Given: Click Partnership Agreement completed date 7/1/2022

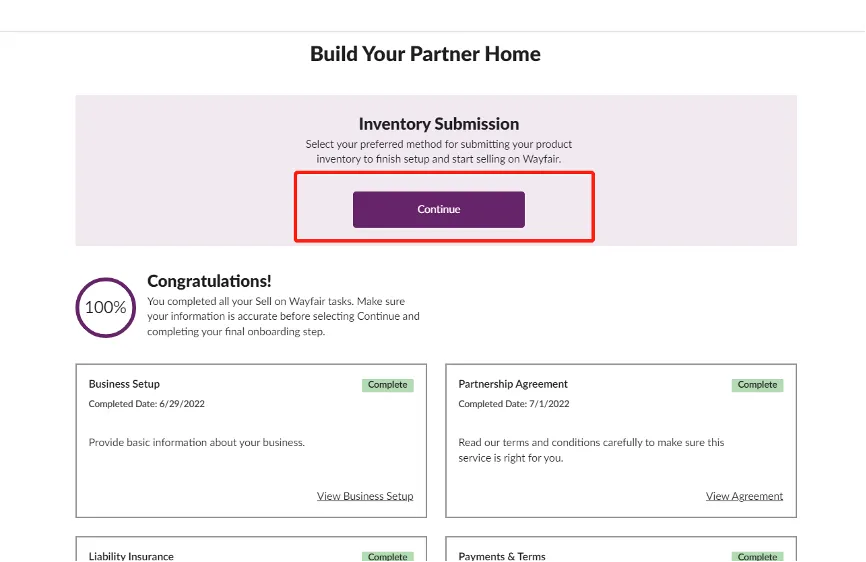Looking at the screenshot, I should (514, 404).
